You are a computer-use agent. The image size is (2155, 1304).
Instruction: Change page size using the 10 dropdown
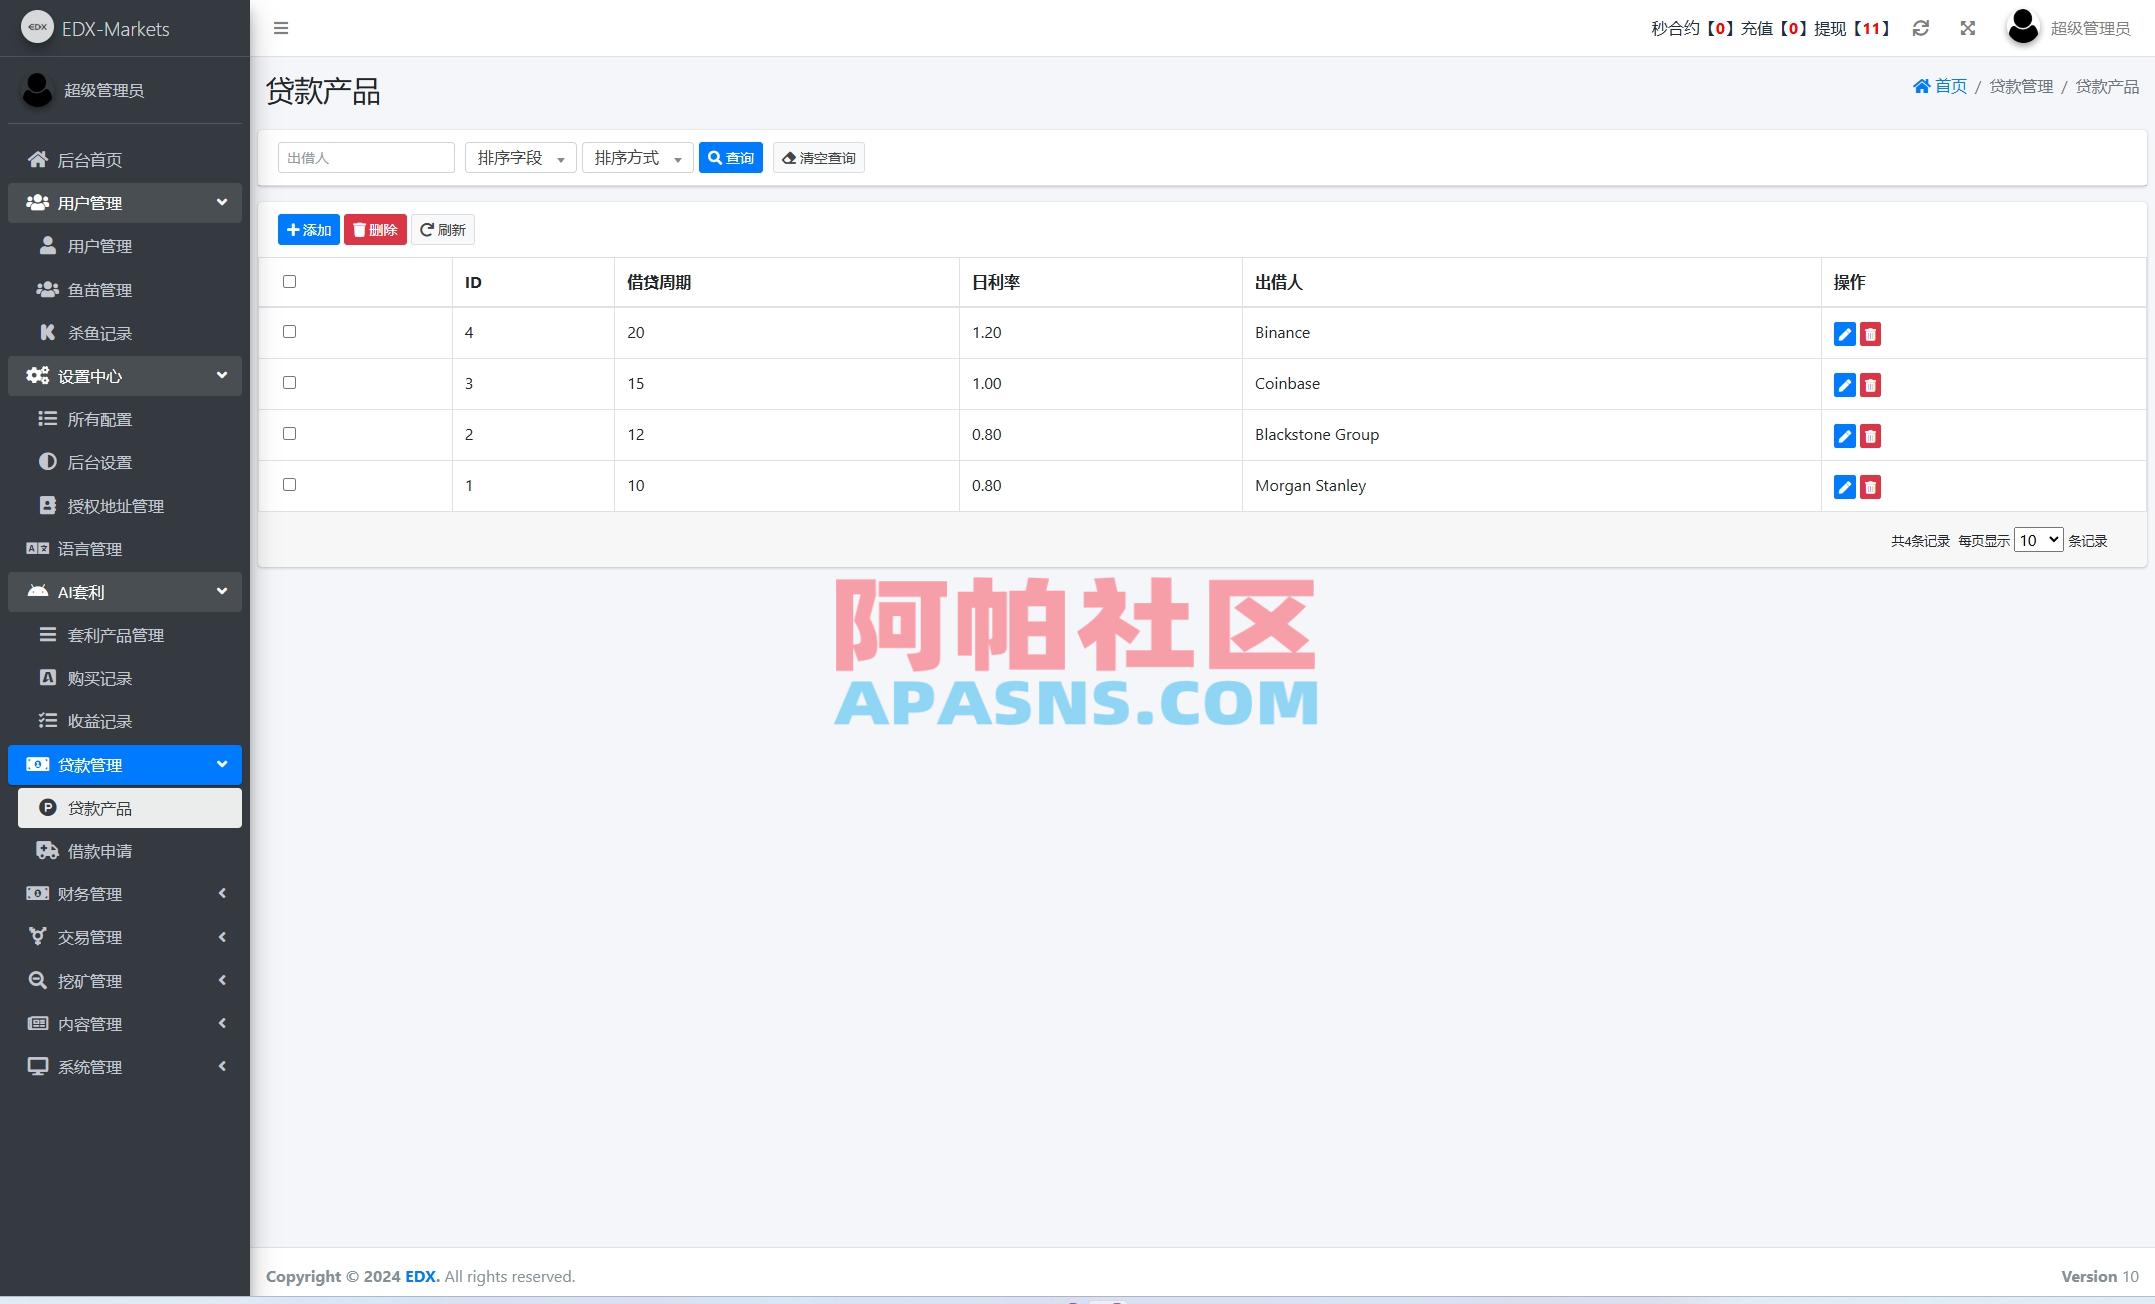[x=2037, y=540]
